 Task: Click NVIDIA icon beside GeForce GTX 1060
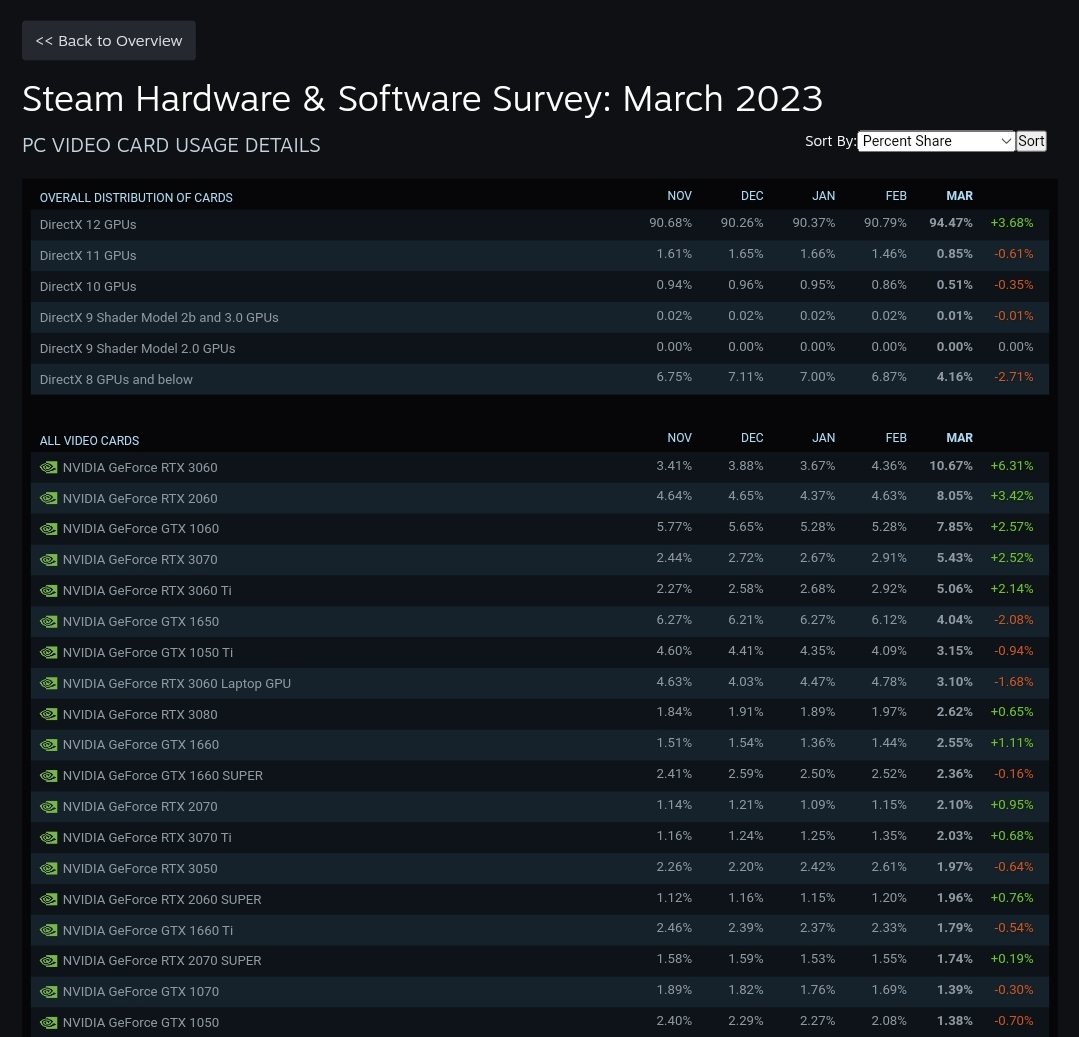tap(48, 528)
